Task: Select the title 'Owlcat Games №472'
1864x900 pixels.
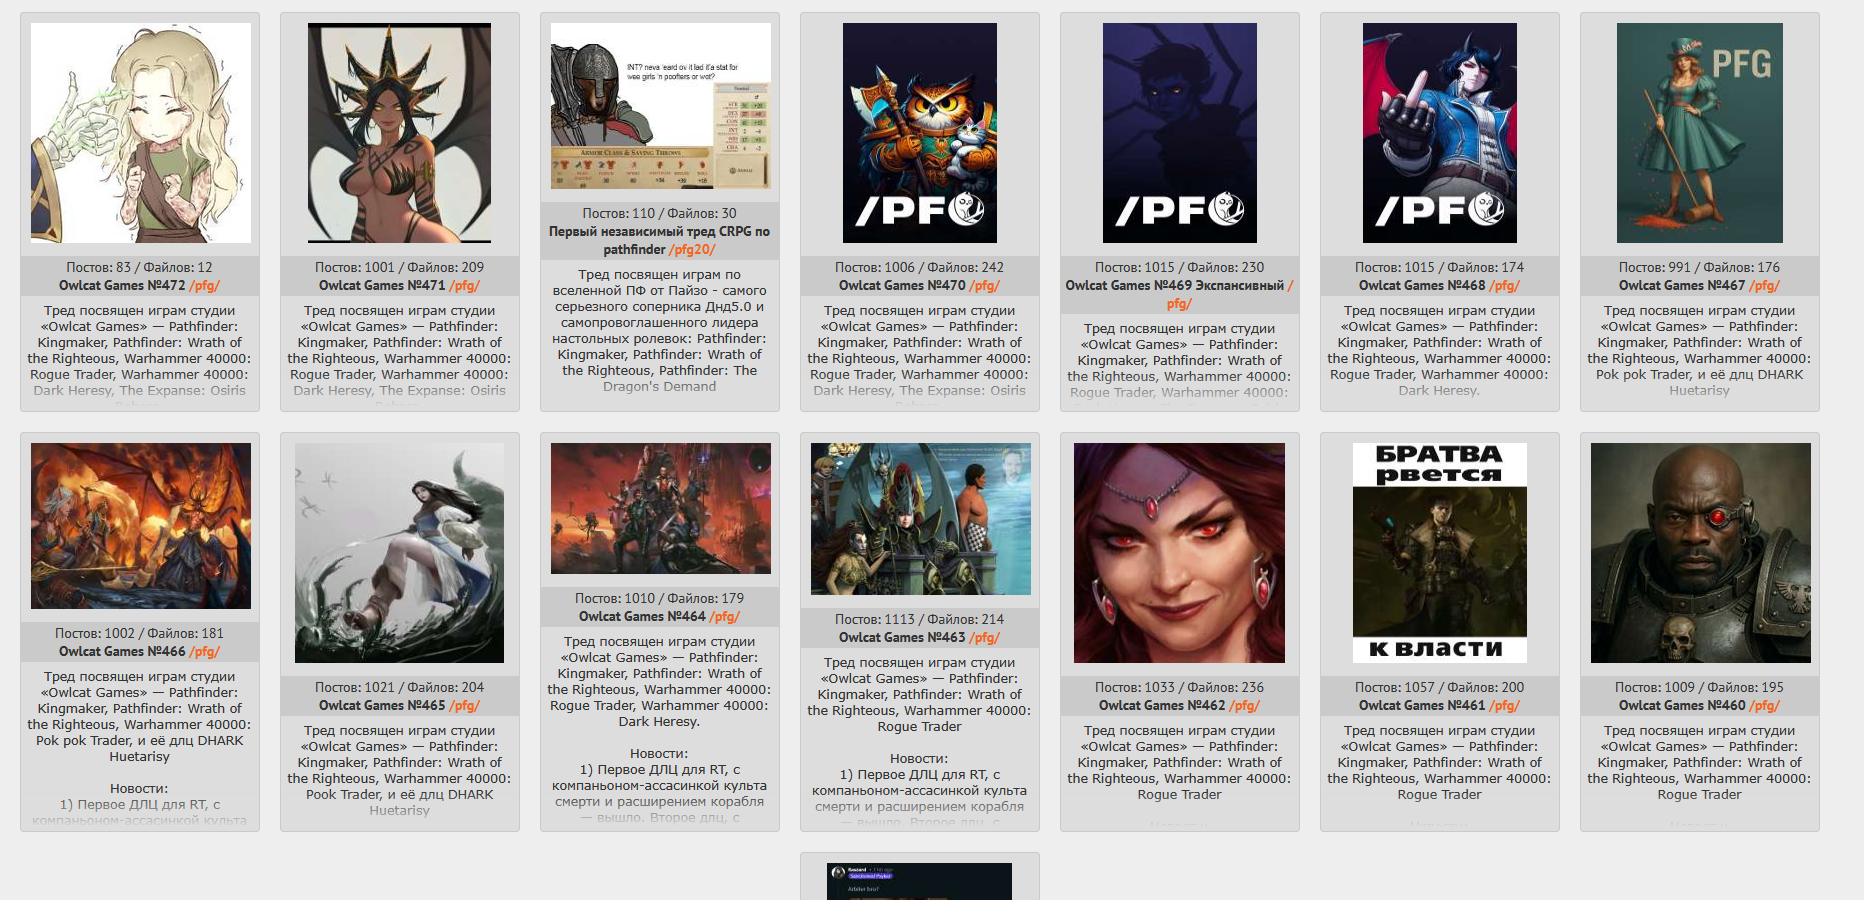Action: 122,285
